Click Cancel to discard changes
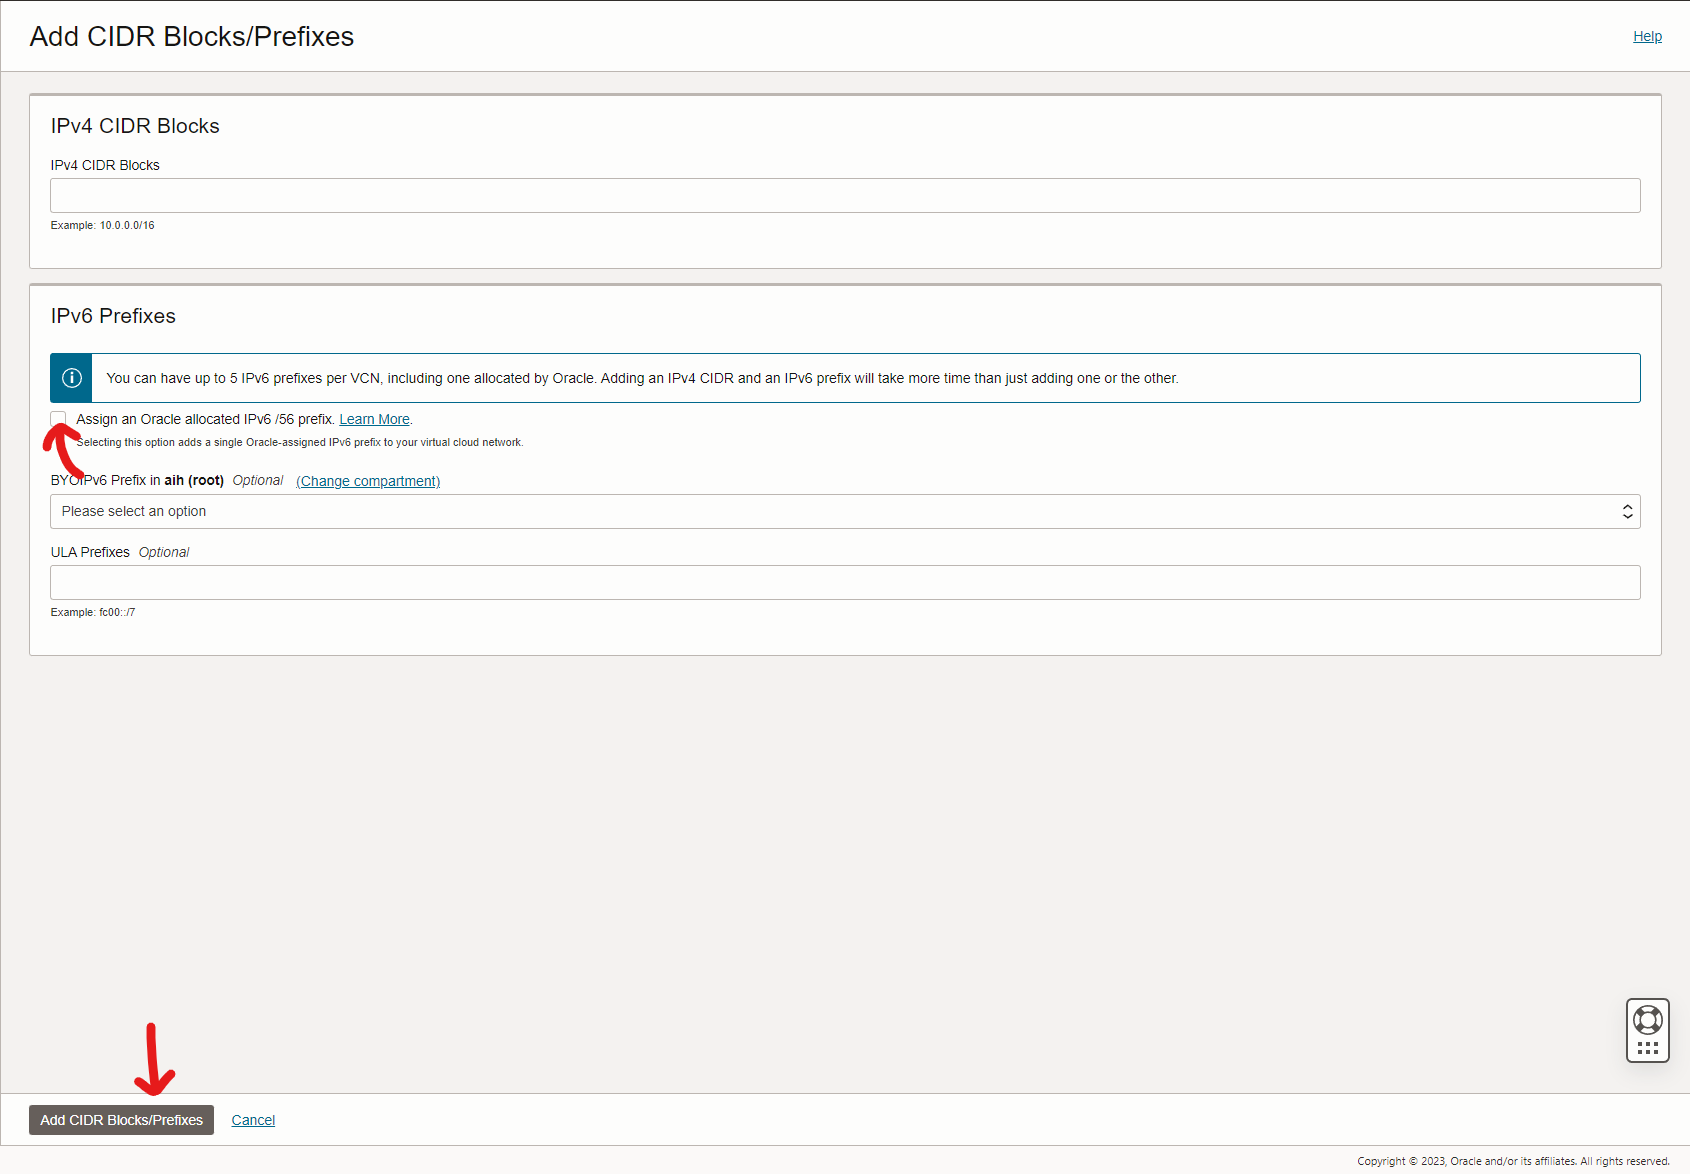The height and width of the screenshot is (1174, 1690). tap(253, 1120)
